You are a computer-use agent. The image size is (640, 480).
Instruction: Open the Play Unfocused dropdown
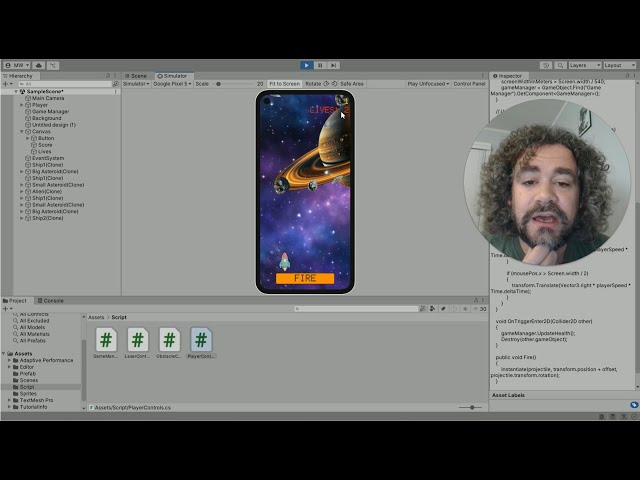click(428, 84)
